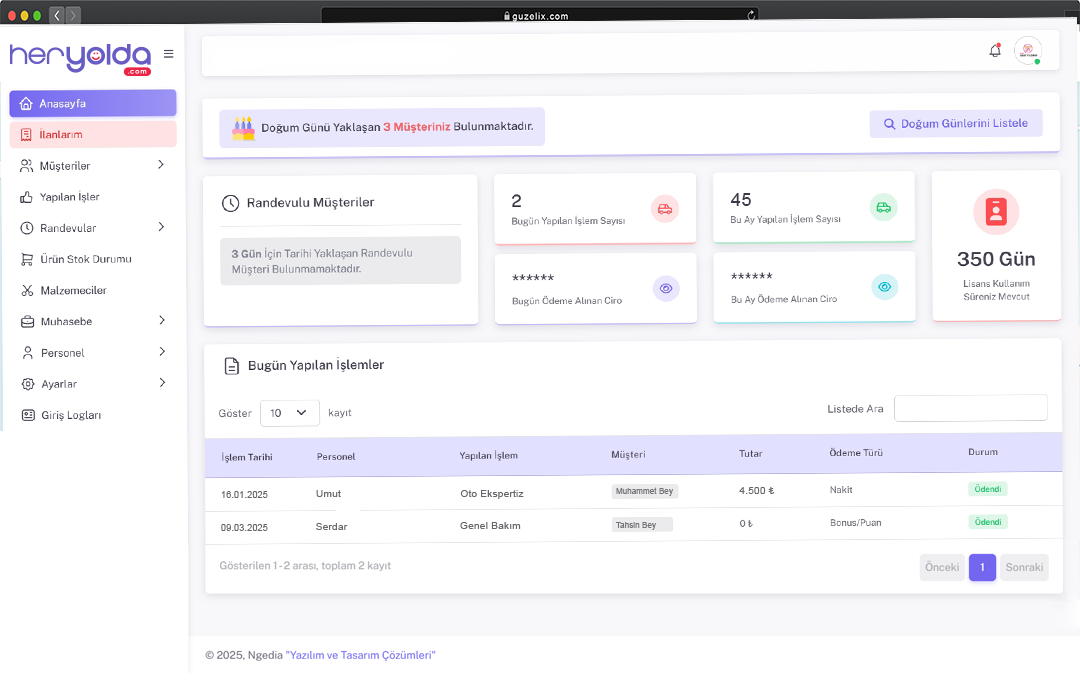Screen dimensions: 1080x681
Task: Click the red license ID icon
Action: pos(995,212)
